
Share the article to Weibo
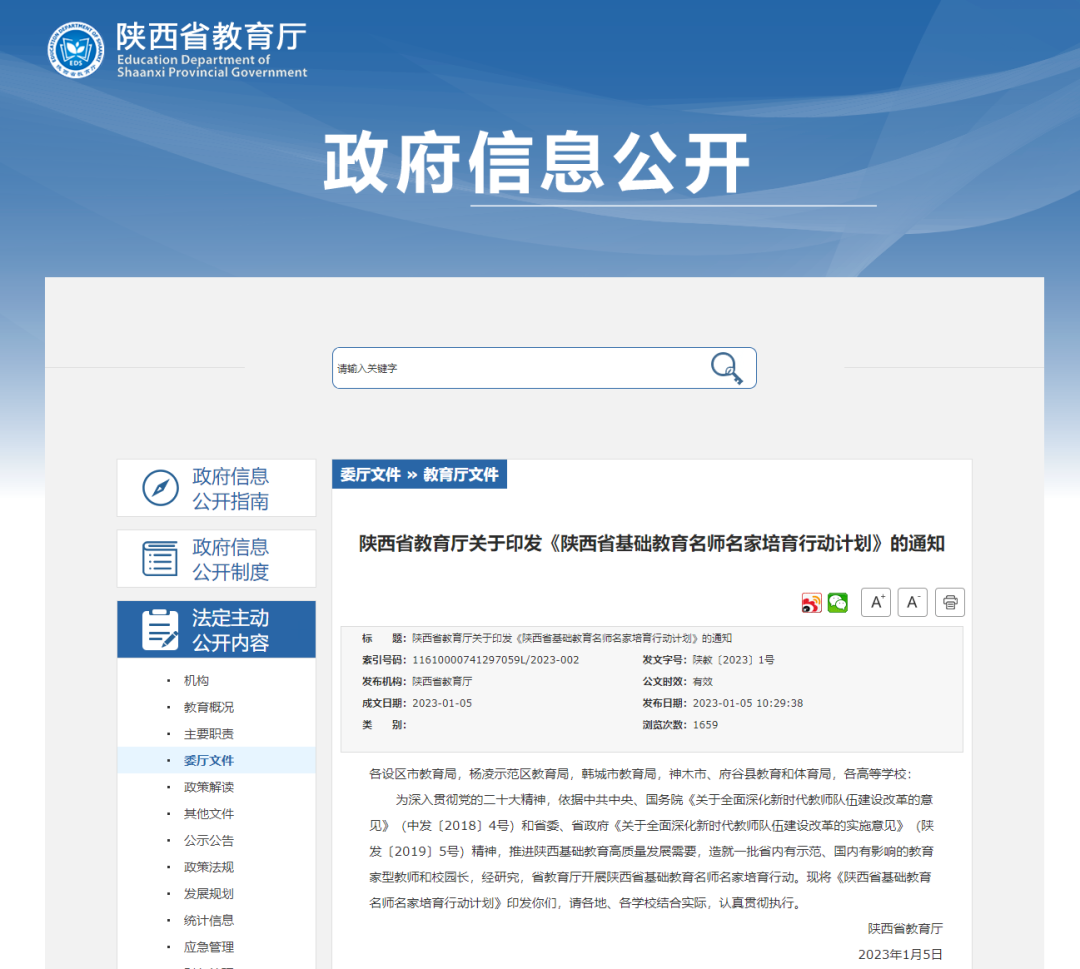coord(811,603)
